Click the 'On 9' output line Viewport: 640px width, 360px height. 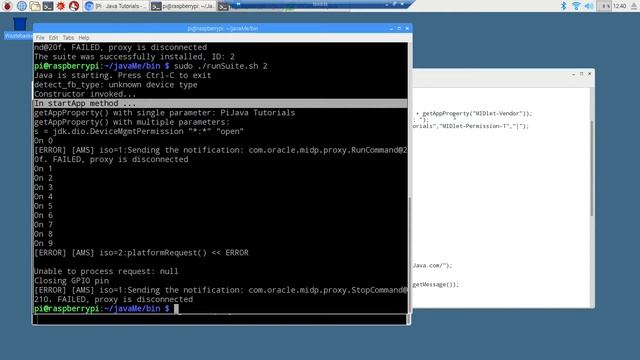tap(43, 243)
